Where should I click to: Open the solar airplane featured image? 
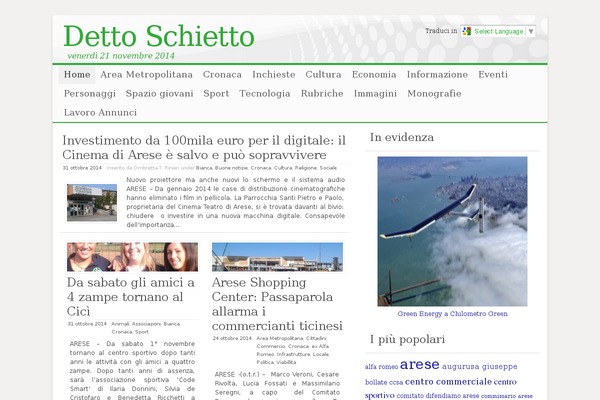pos(452,231)
